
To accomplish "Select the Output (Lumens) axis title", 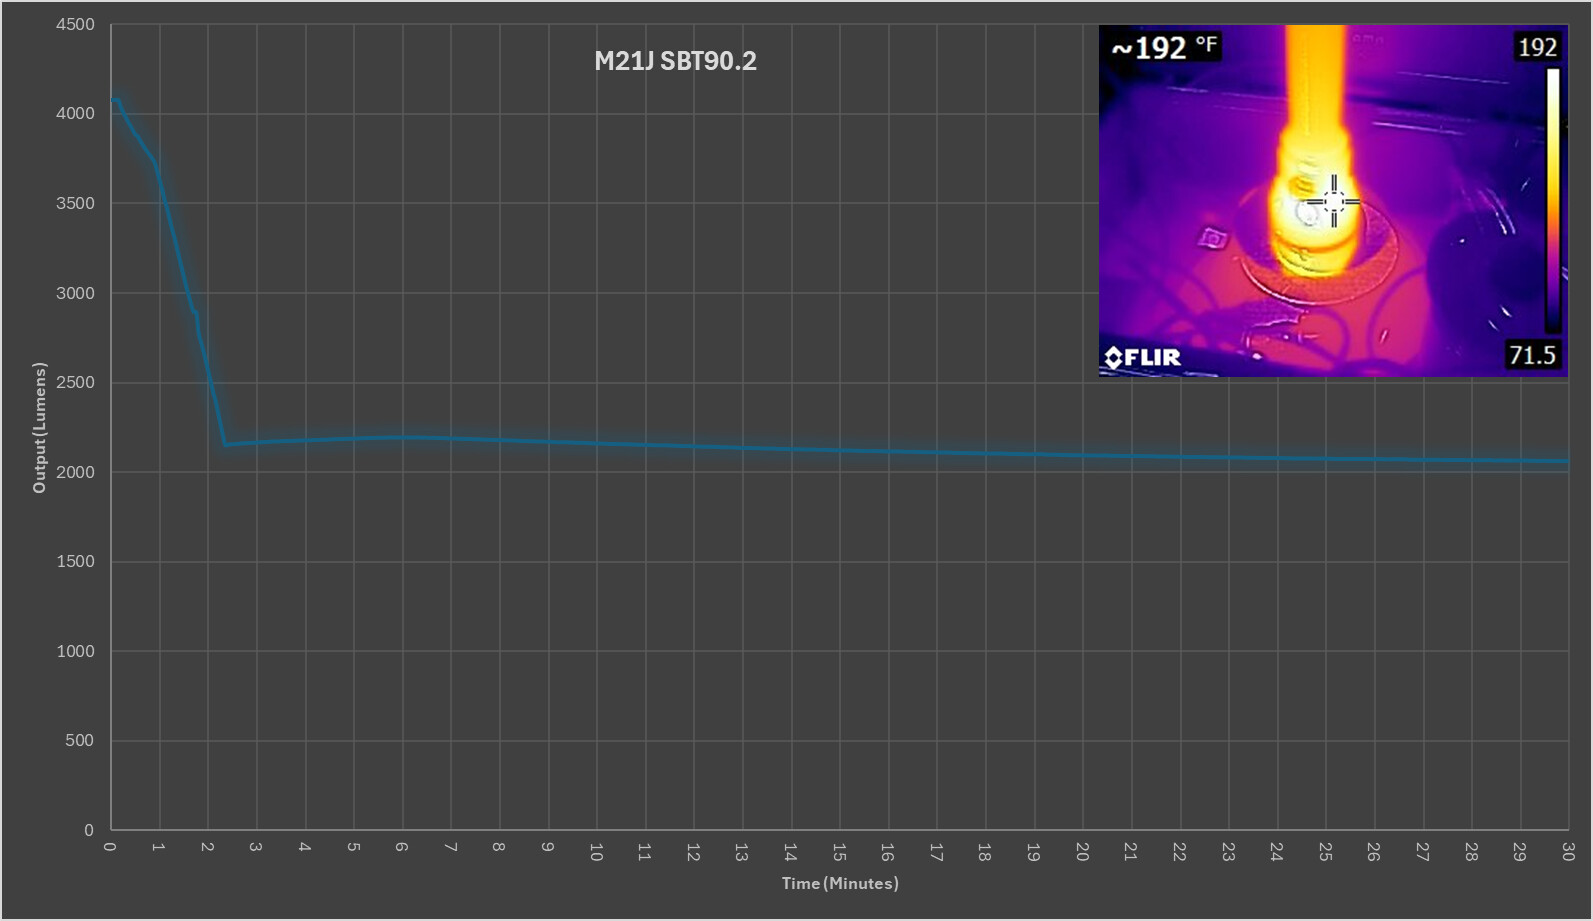I will click(x=39, y=428).
